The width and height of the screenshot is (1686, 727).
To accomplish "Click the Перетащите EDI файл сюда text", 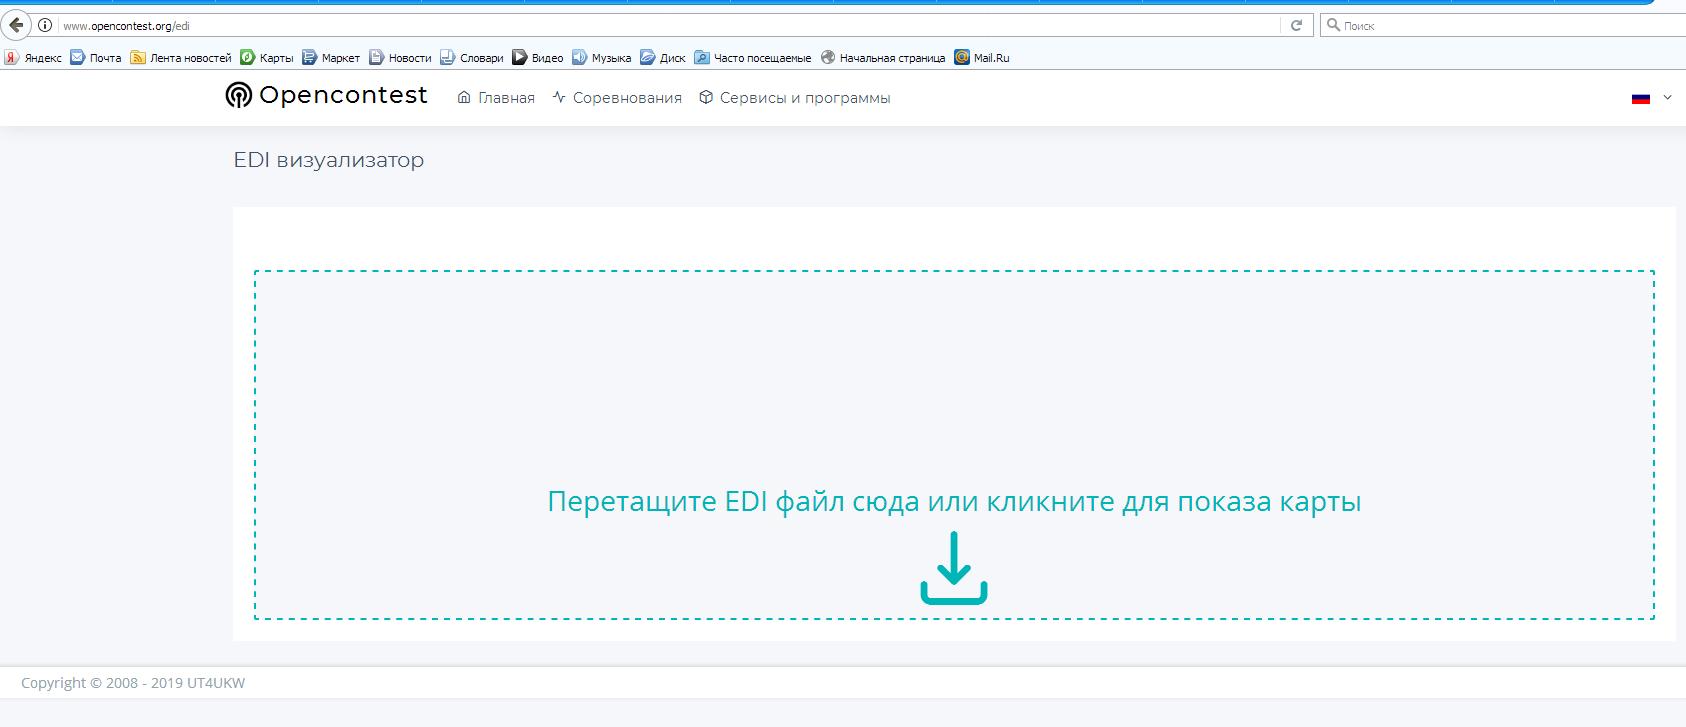I will point(953,501).
